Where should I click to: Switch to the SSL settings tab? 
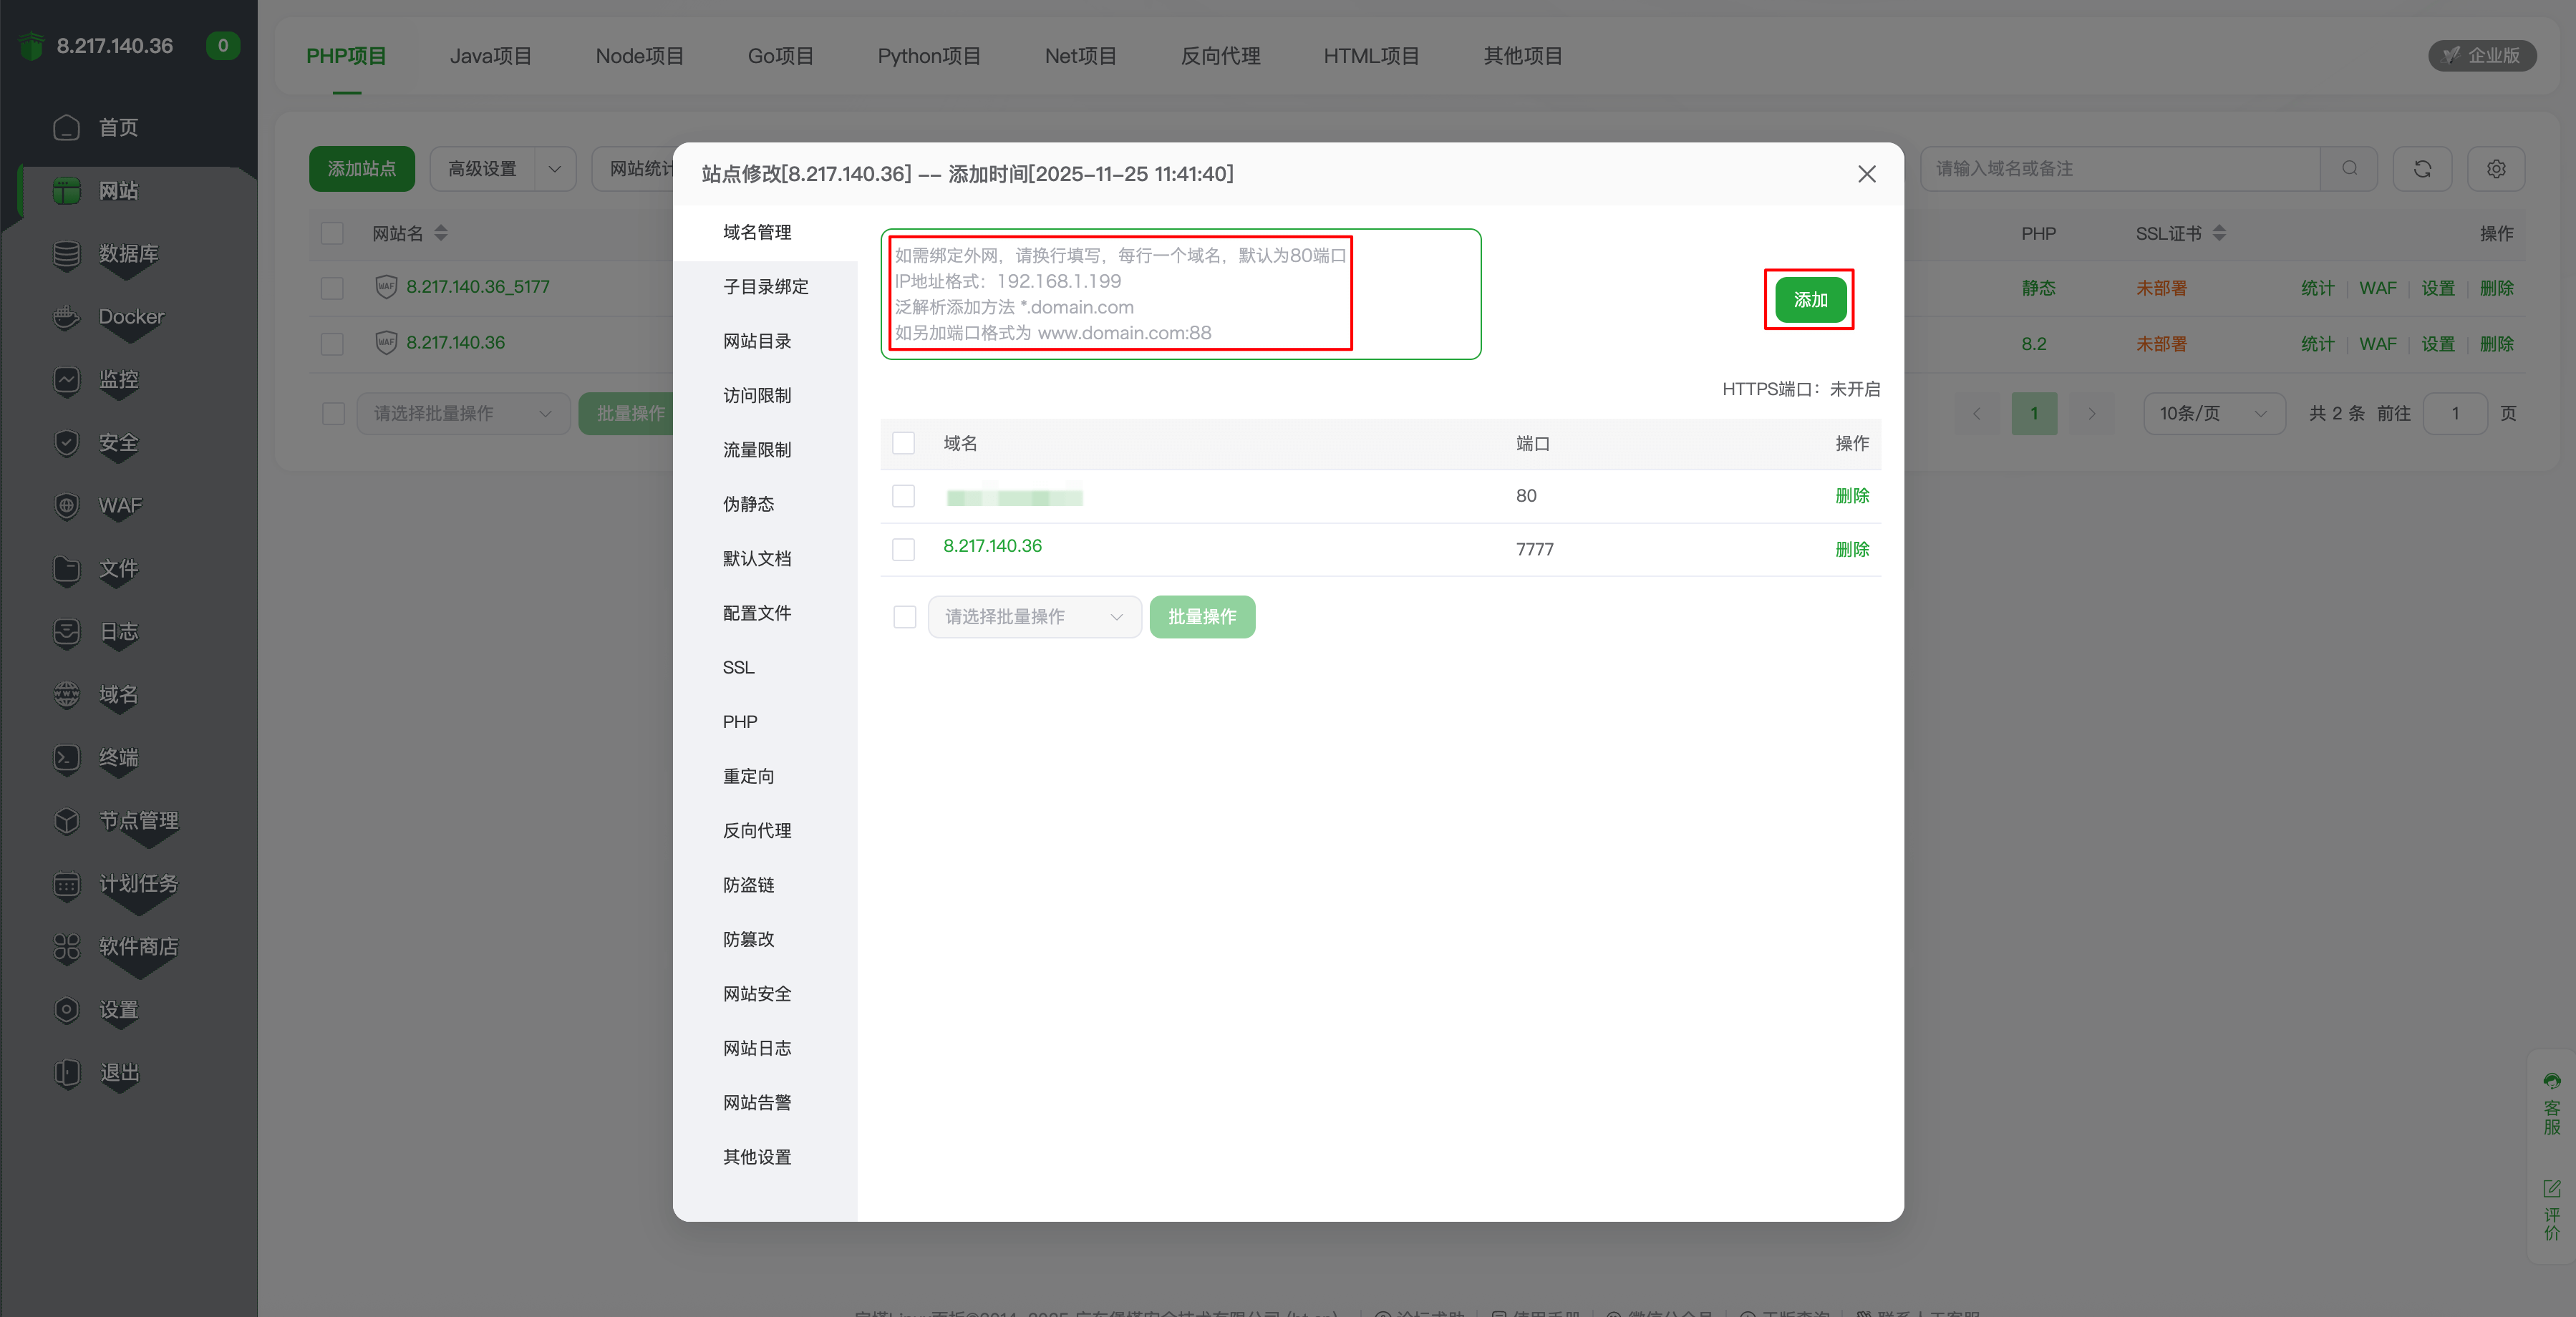point(738,667)
